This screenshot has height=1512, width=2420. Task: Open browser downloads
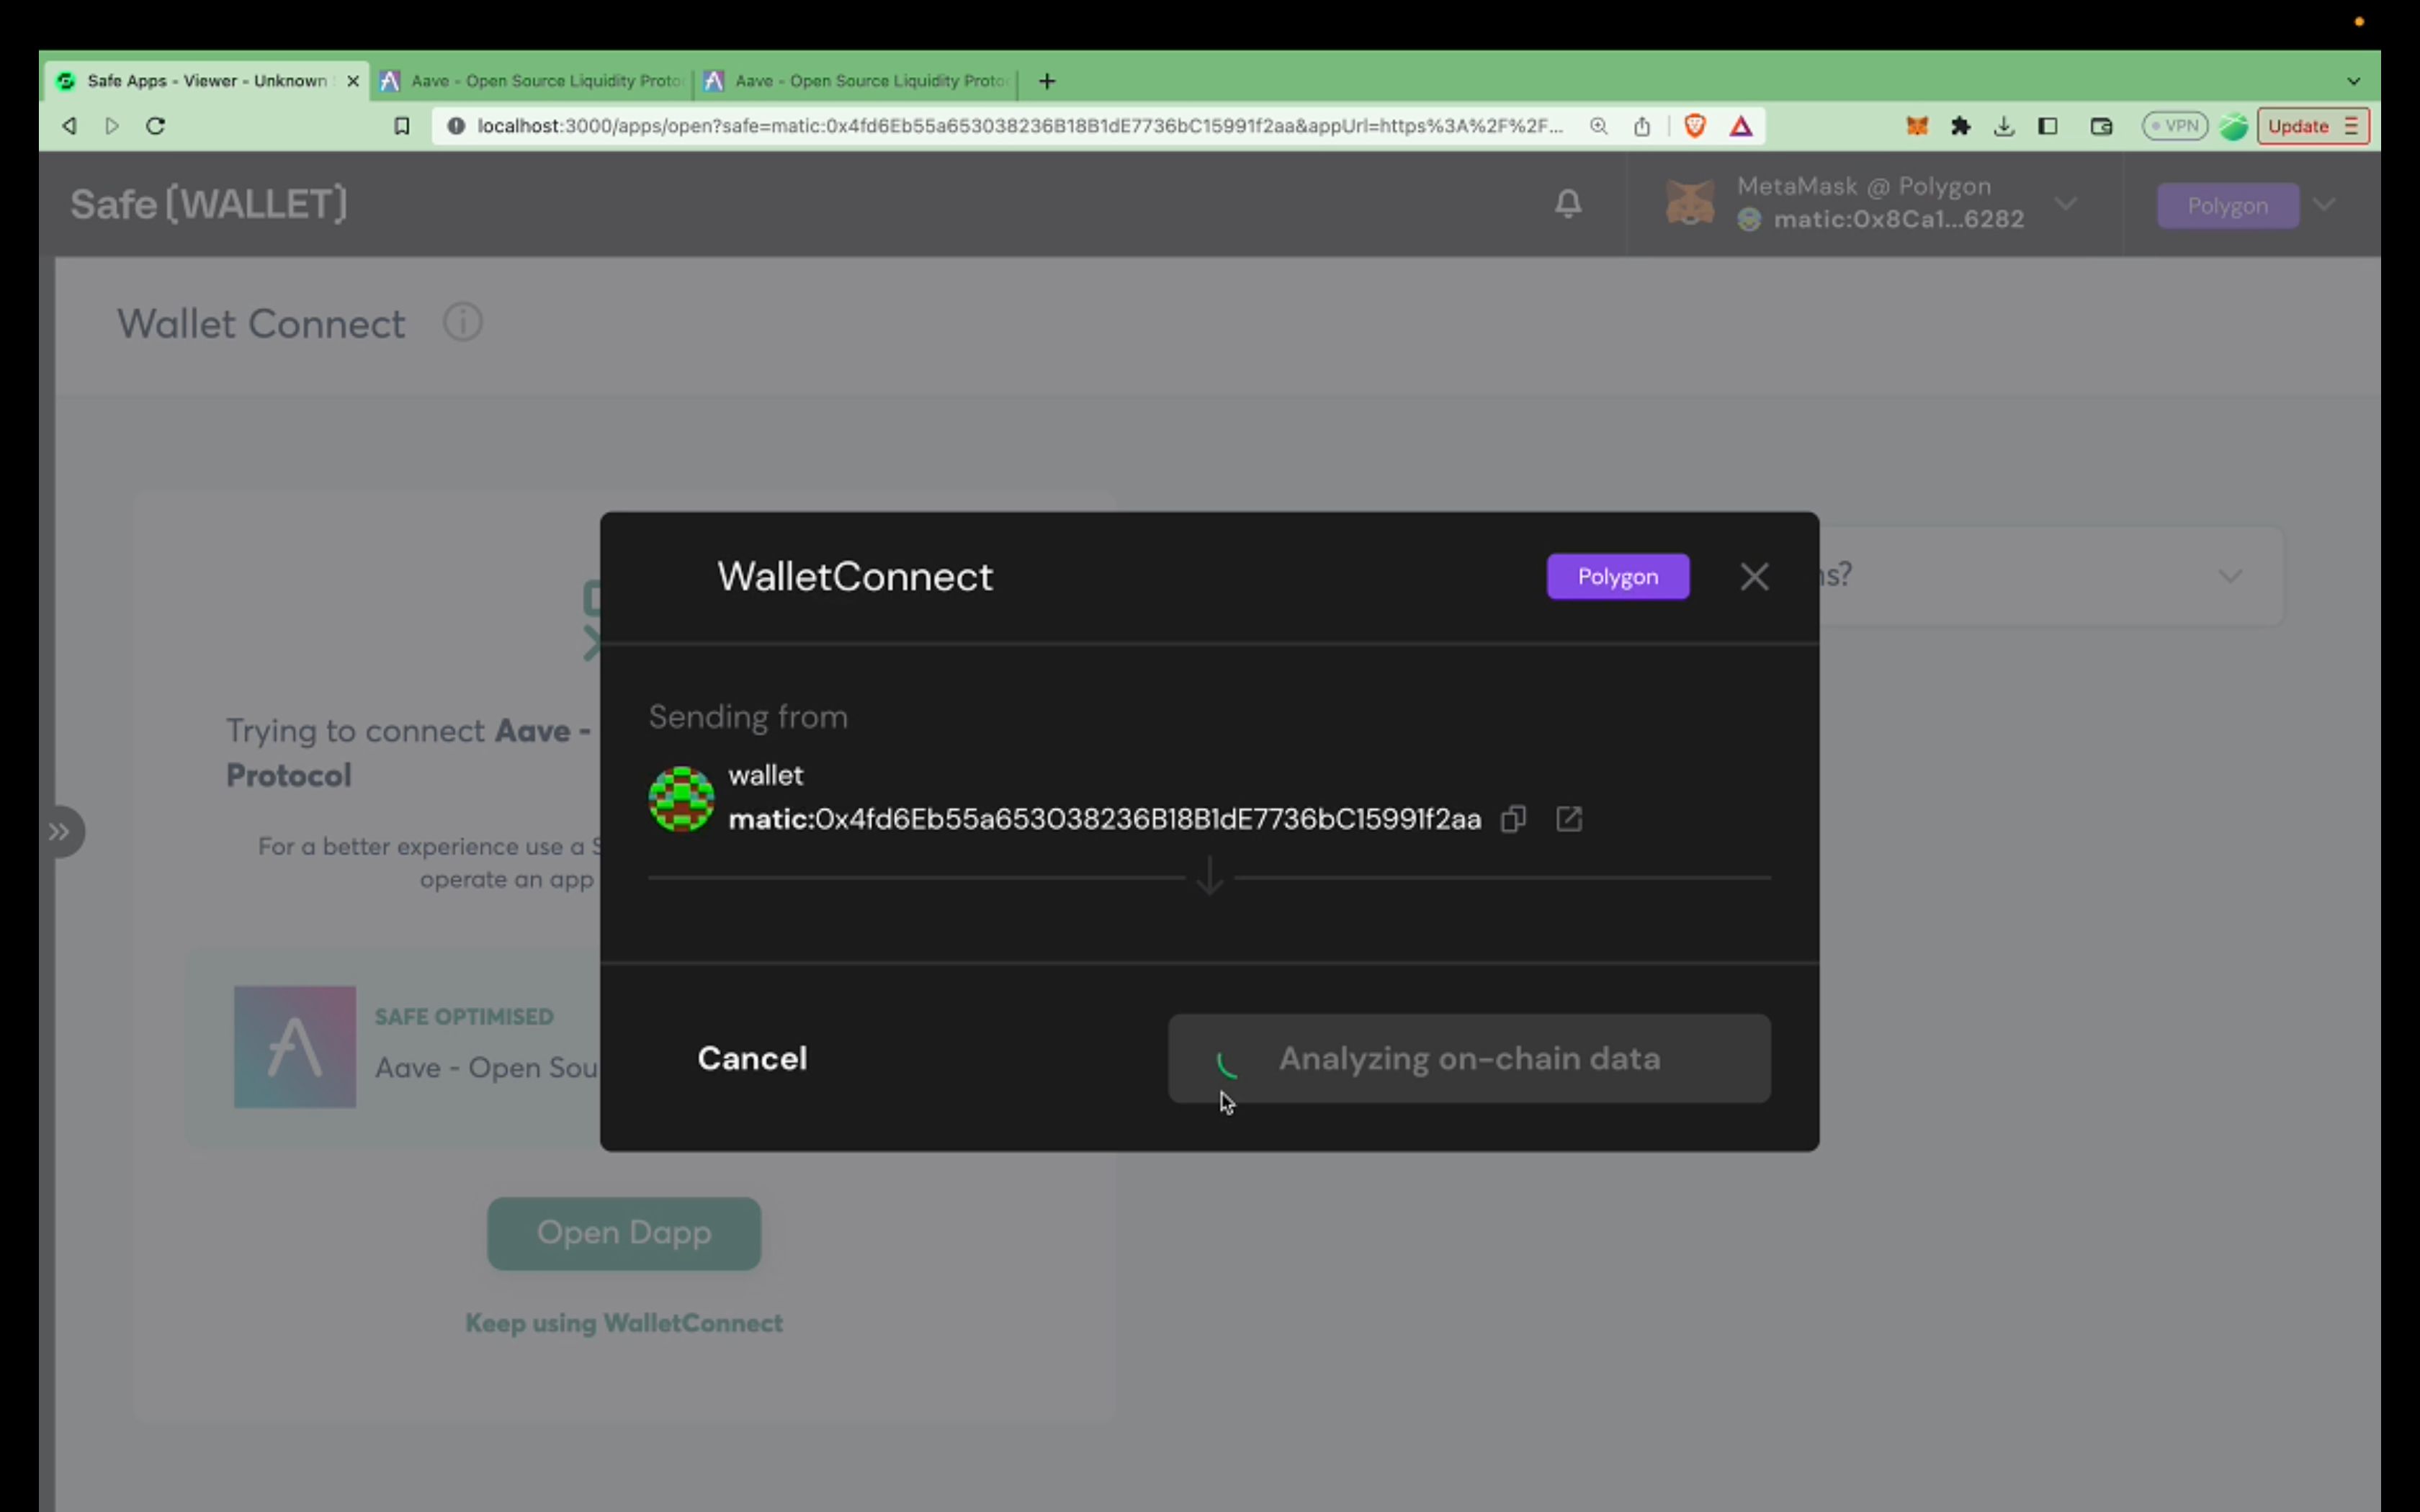pos(2003,126)
